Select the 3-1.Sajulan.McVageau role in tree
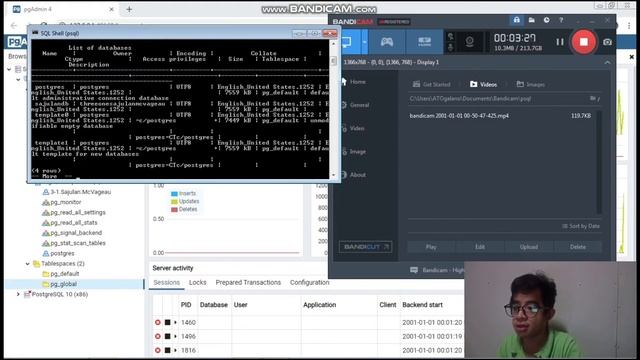This screenshot has height=360, width=640. [x=80, y=192]
